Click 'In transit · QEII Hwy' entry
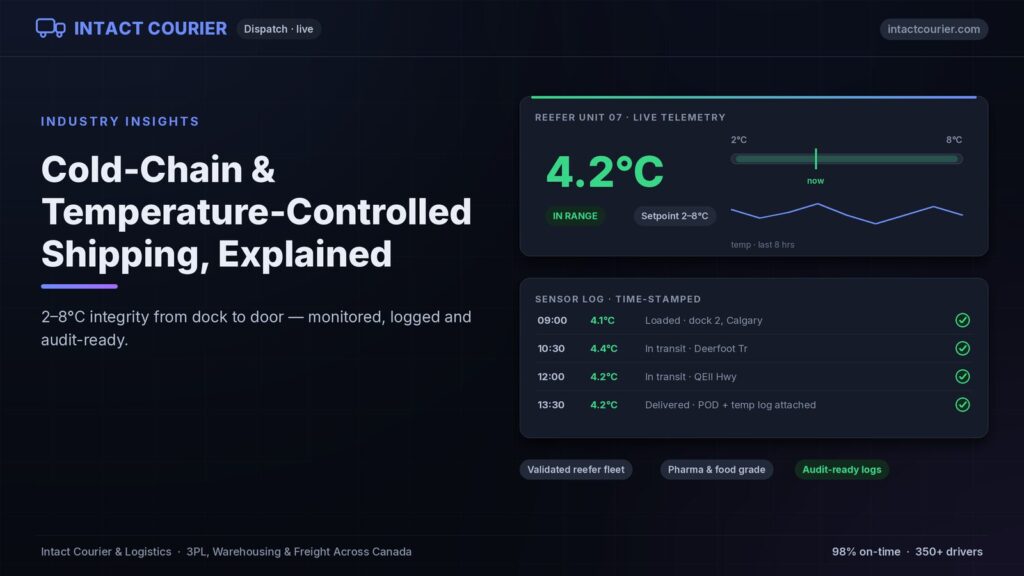This screenshot has width=1024, height=576. [690, 376]
